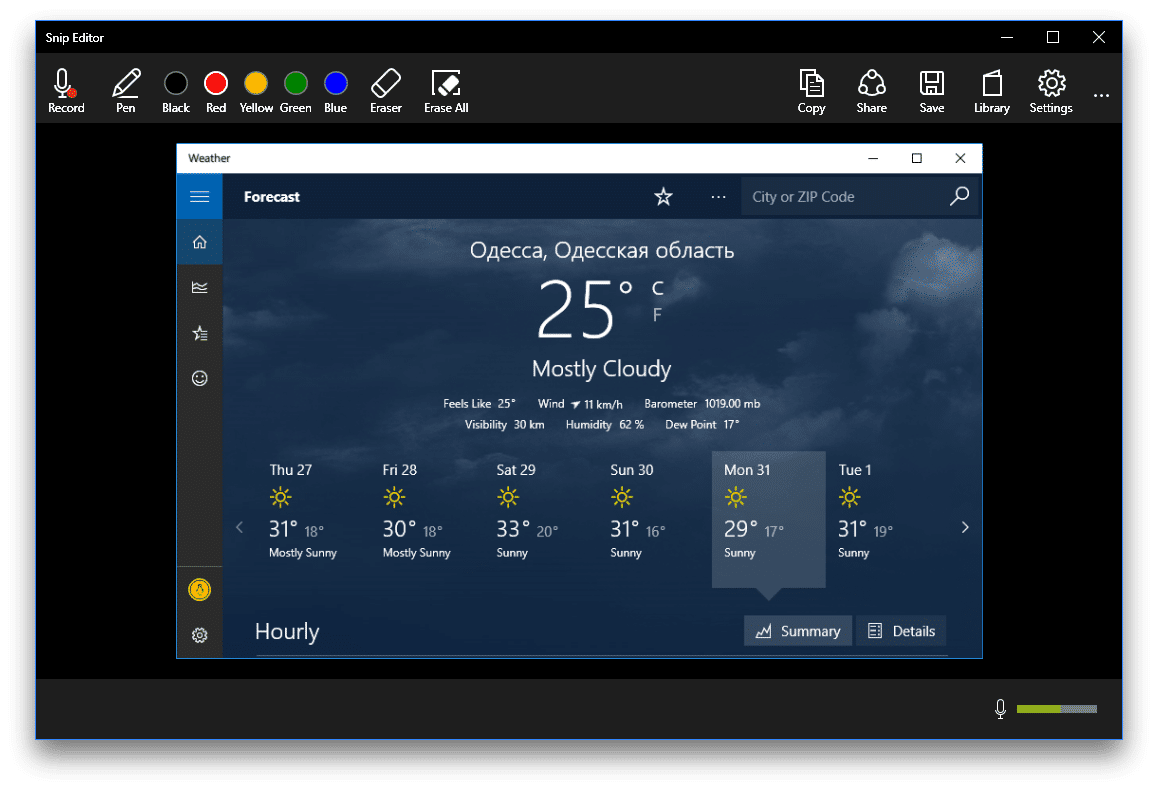The height and width of the screenshot is (790, 1158).
Task: Switch temperature unit to Fahrenheit
Action: pyautogui.click(x=657, y=315)
